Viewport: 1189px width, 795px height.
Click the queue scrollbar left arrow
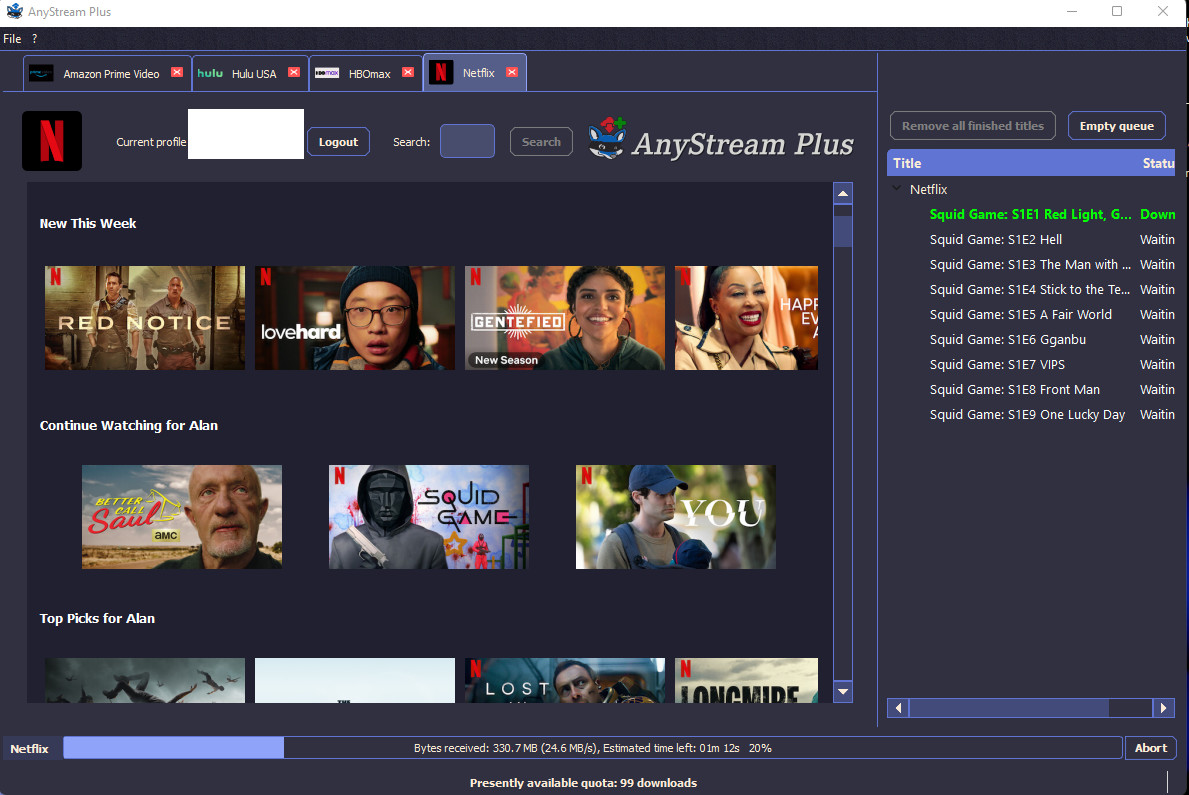click(x=899, y=708)
